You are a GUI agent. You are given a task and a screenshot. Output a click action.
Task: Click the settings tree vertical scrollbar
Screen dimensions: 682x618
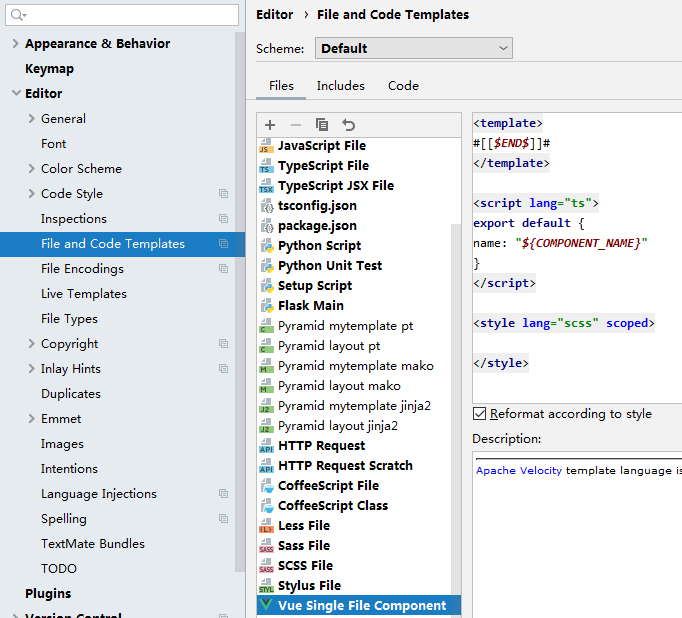pos(240,302)
